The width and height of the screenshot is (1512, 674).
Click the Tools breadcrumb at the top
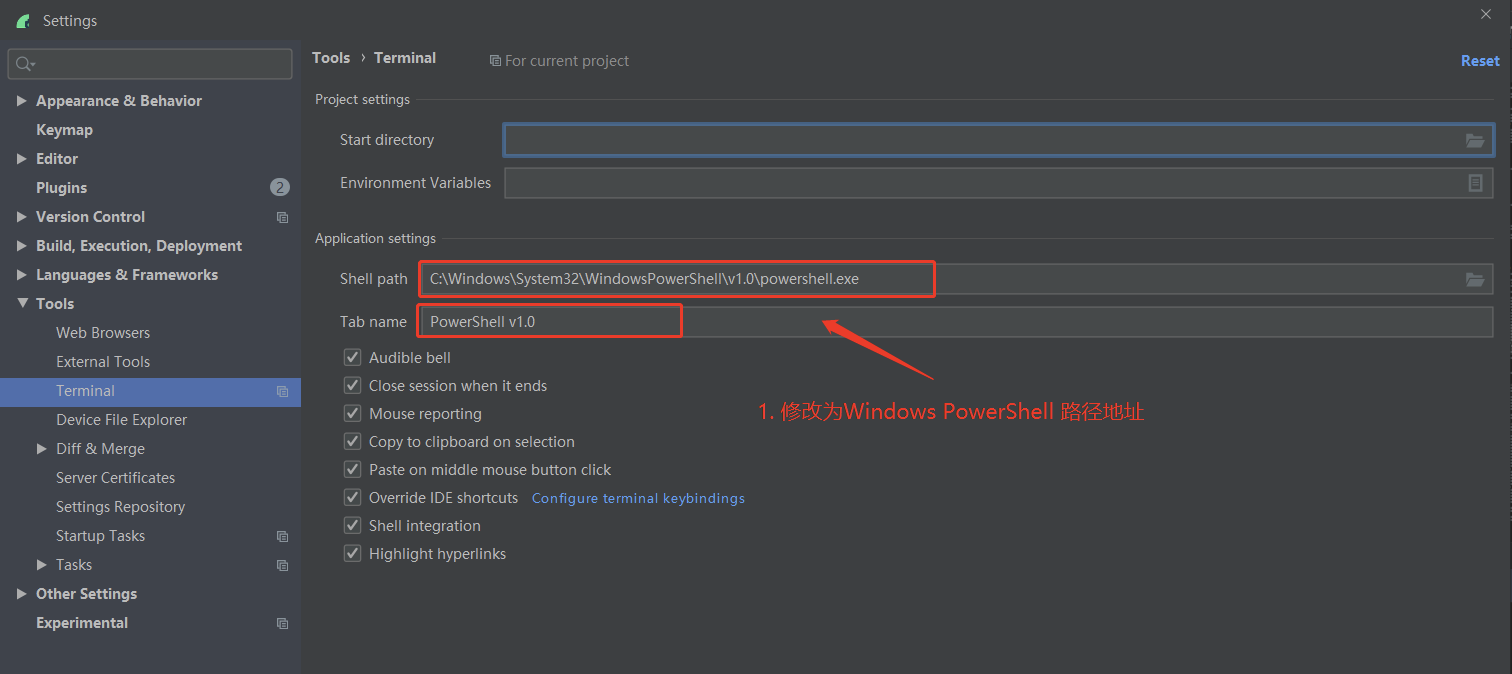331,58
